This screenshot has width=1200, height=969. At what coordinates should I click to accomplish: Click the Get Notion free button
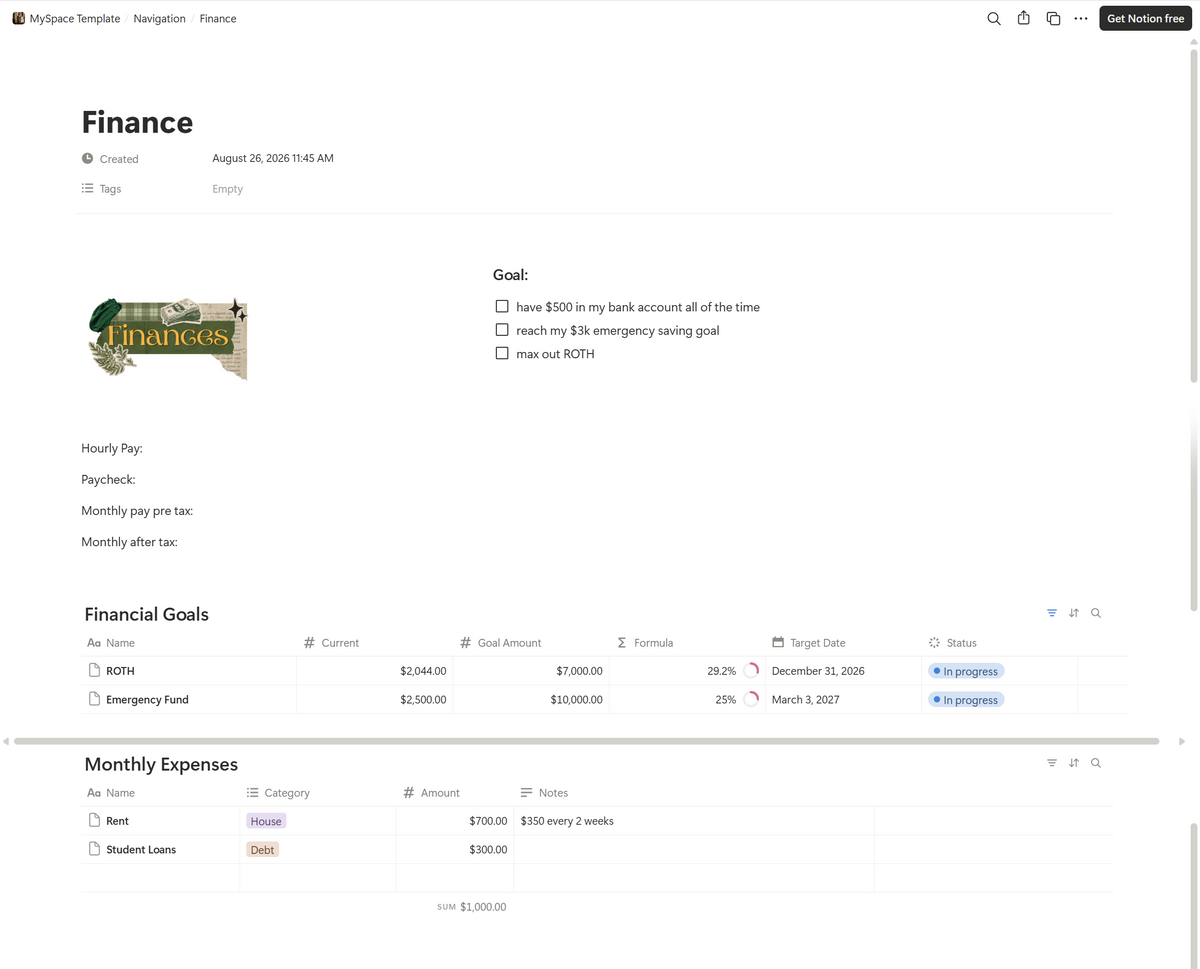1145,18
